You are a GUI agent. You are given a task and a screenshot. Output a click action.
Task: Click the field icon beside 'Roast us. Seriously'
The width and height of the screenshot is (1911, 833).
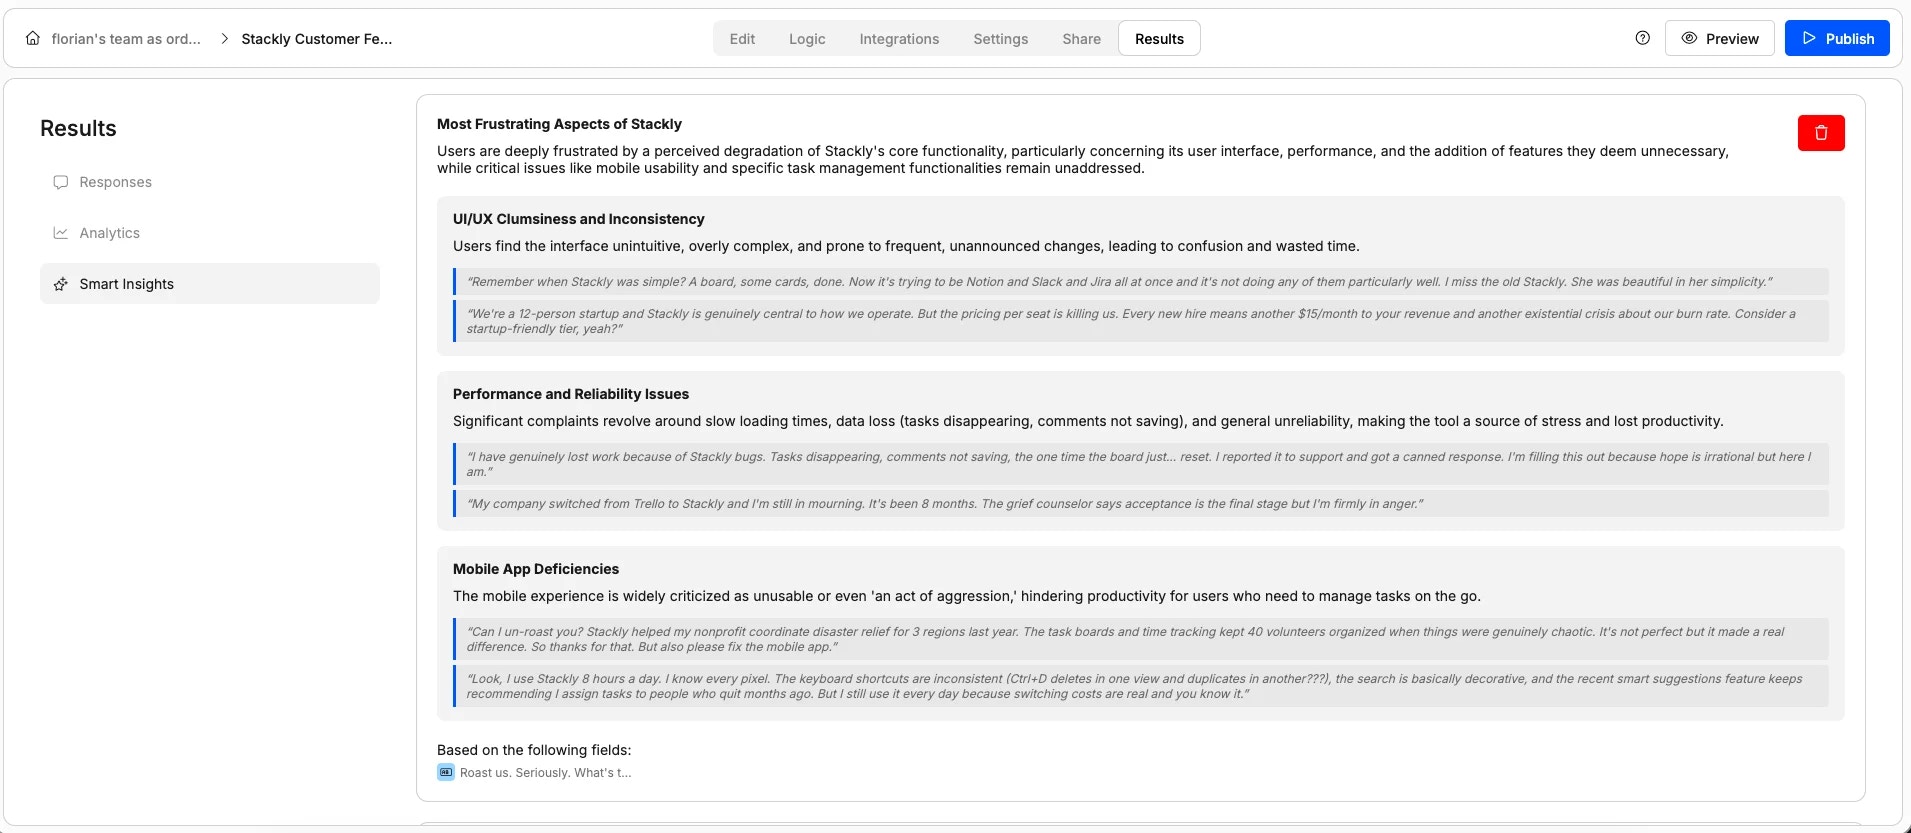coord(444,771)
